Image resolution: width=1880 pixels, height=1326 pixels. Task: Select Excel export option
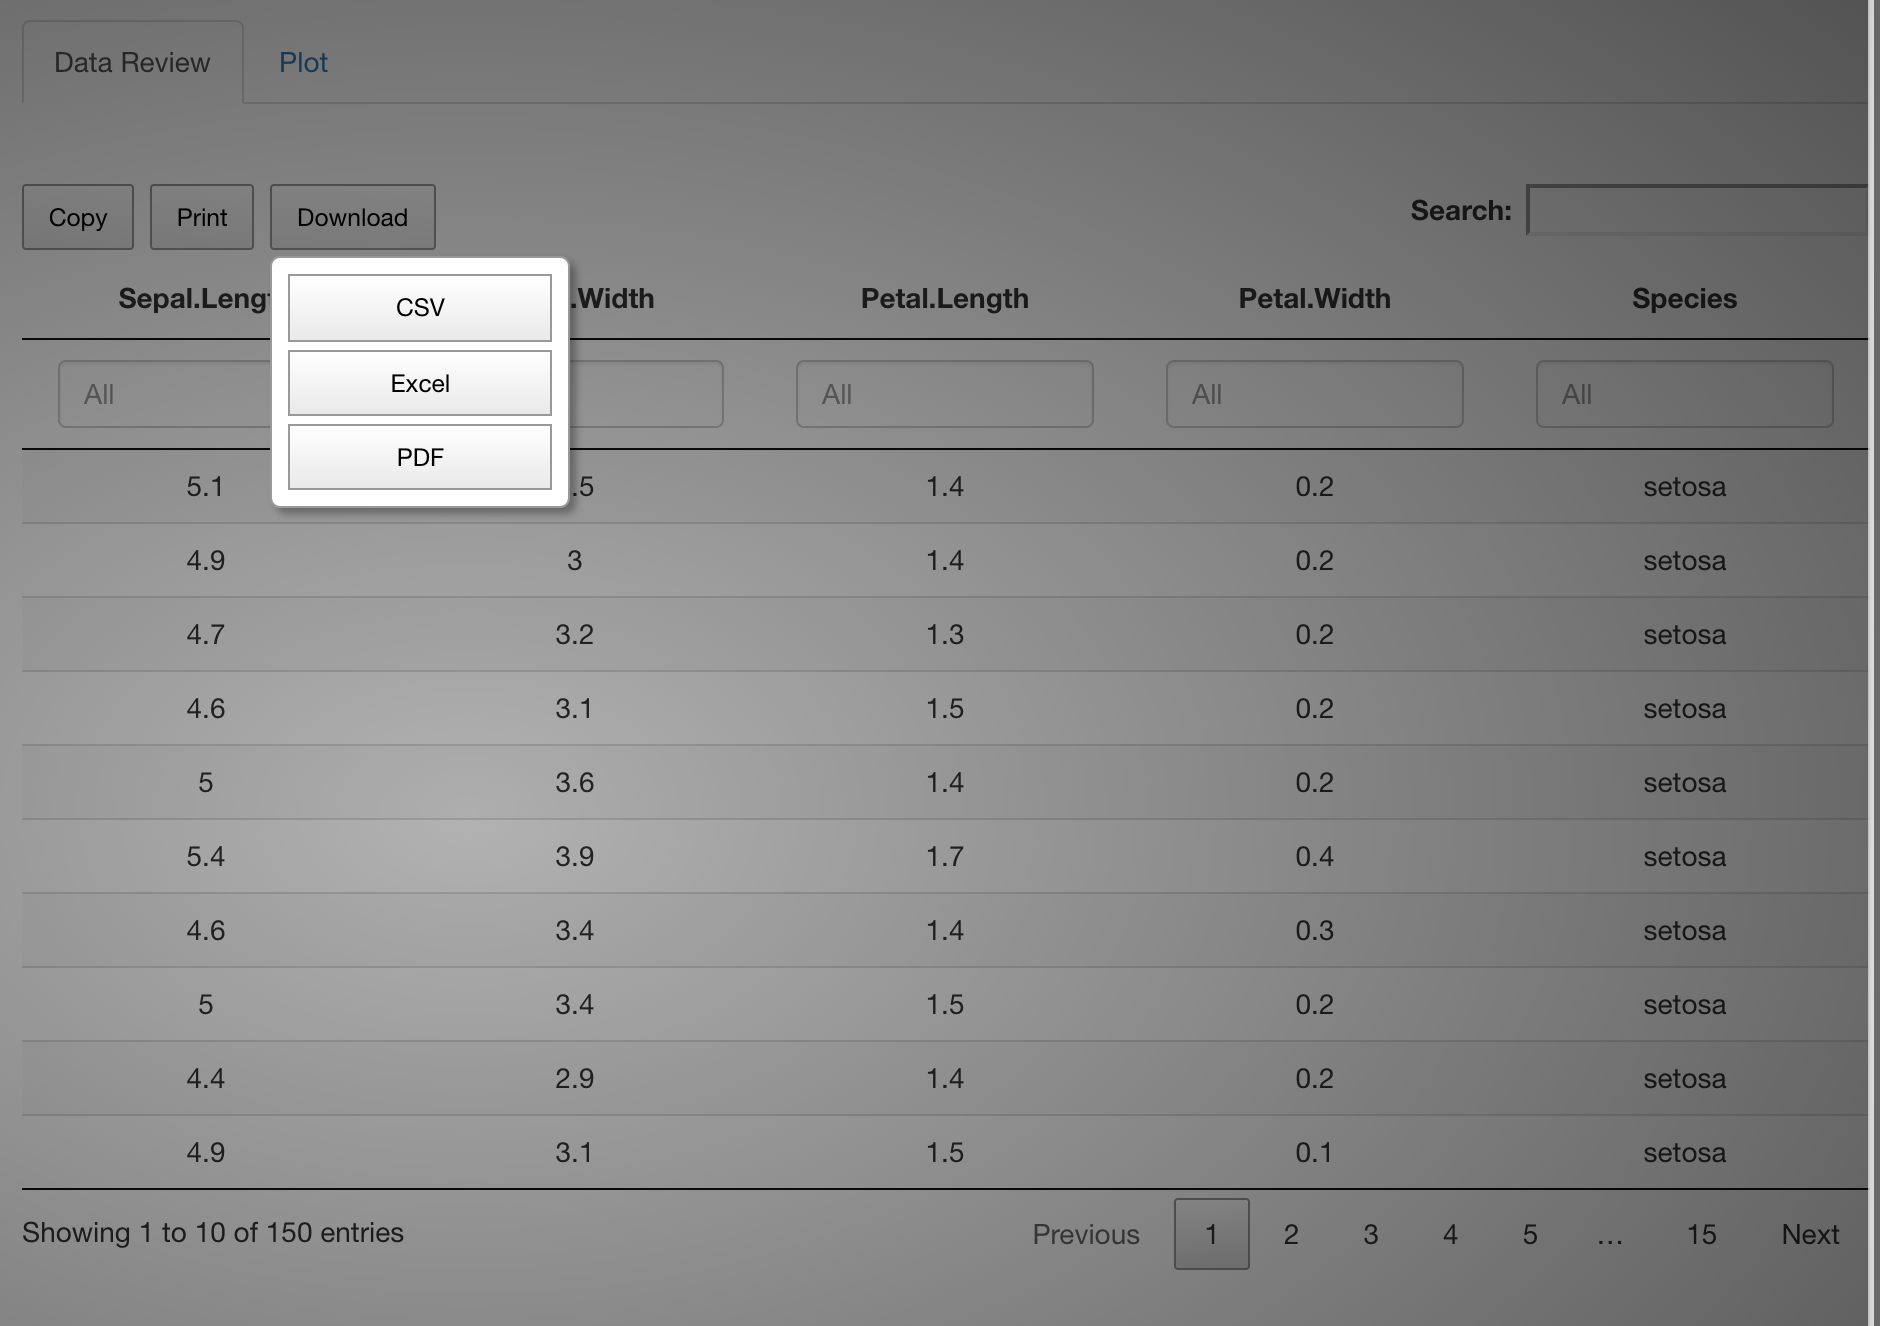[x=420, y=383]
